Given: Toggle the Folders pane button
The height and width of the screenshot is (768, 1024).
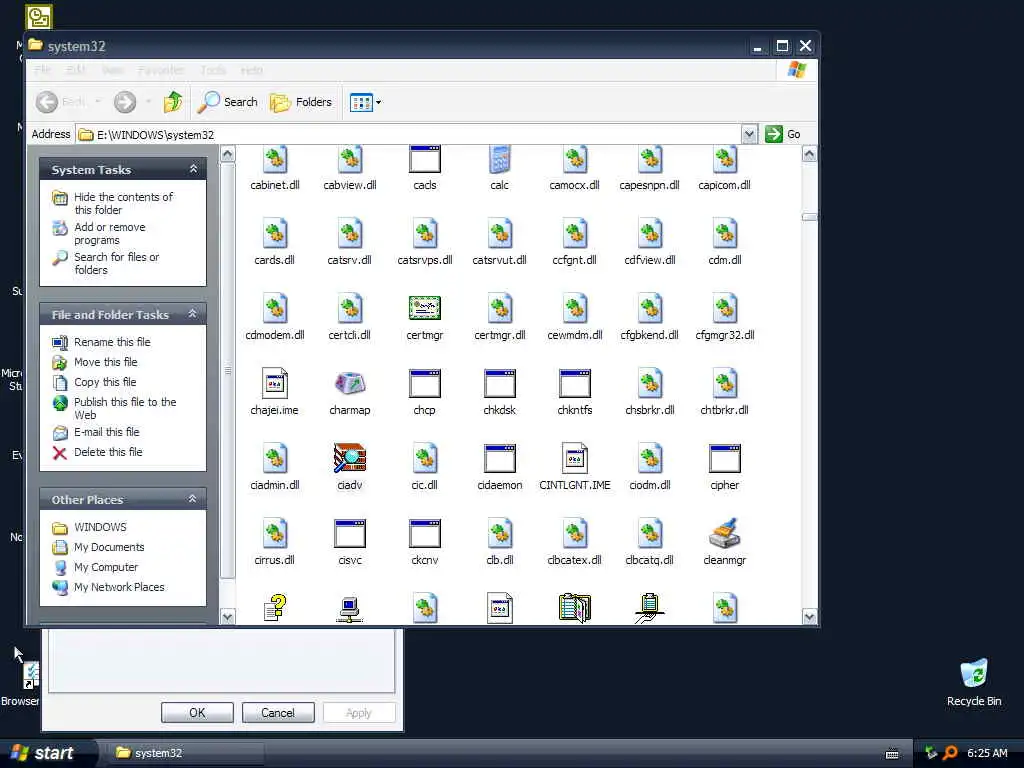Looking at the screenshot, I should pos(301,102).
